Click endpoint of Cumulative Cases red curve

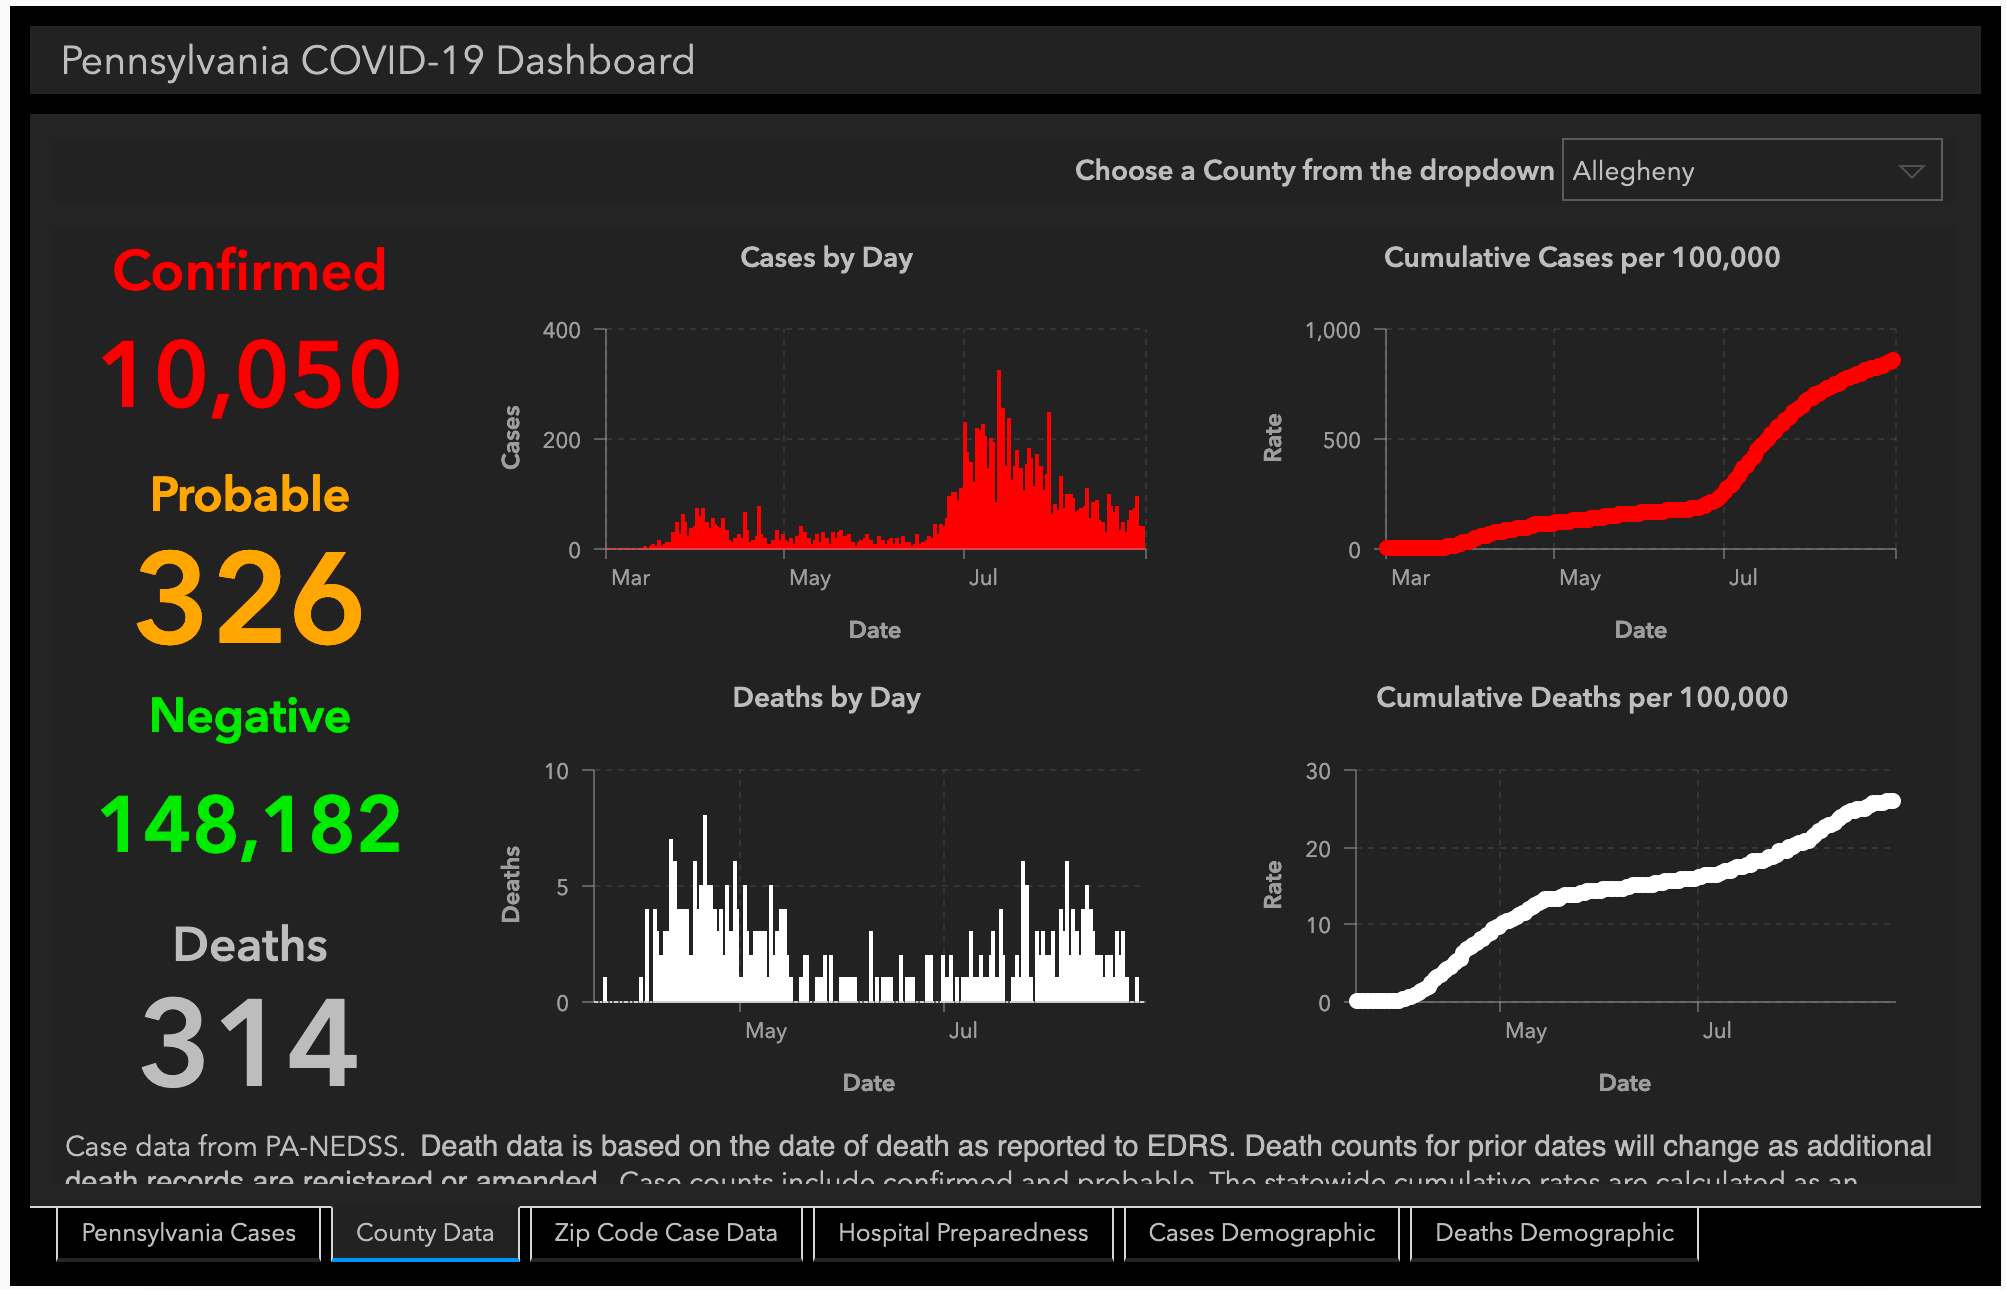click(1892, 361)
